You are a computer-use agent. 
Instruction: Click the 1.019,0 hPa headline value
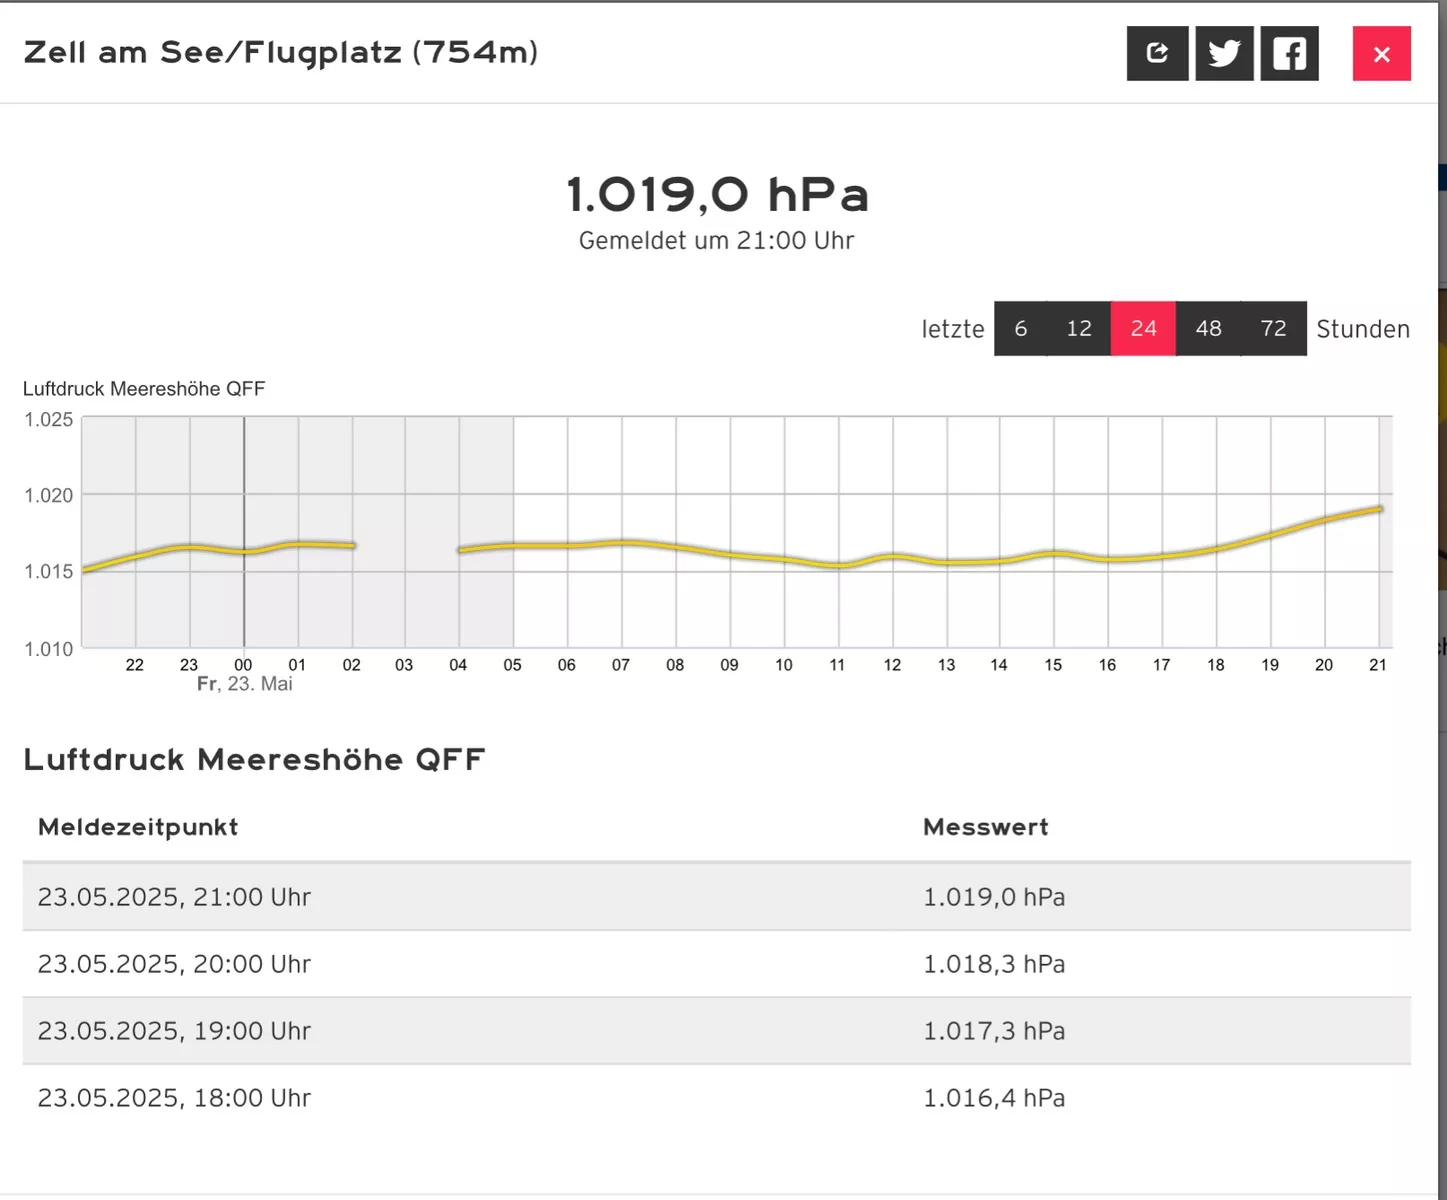[717, 194]
